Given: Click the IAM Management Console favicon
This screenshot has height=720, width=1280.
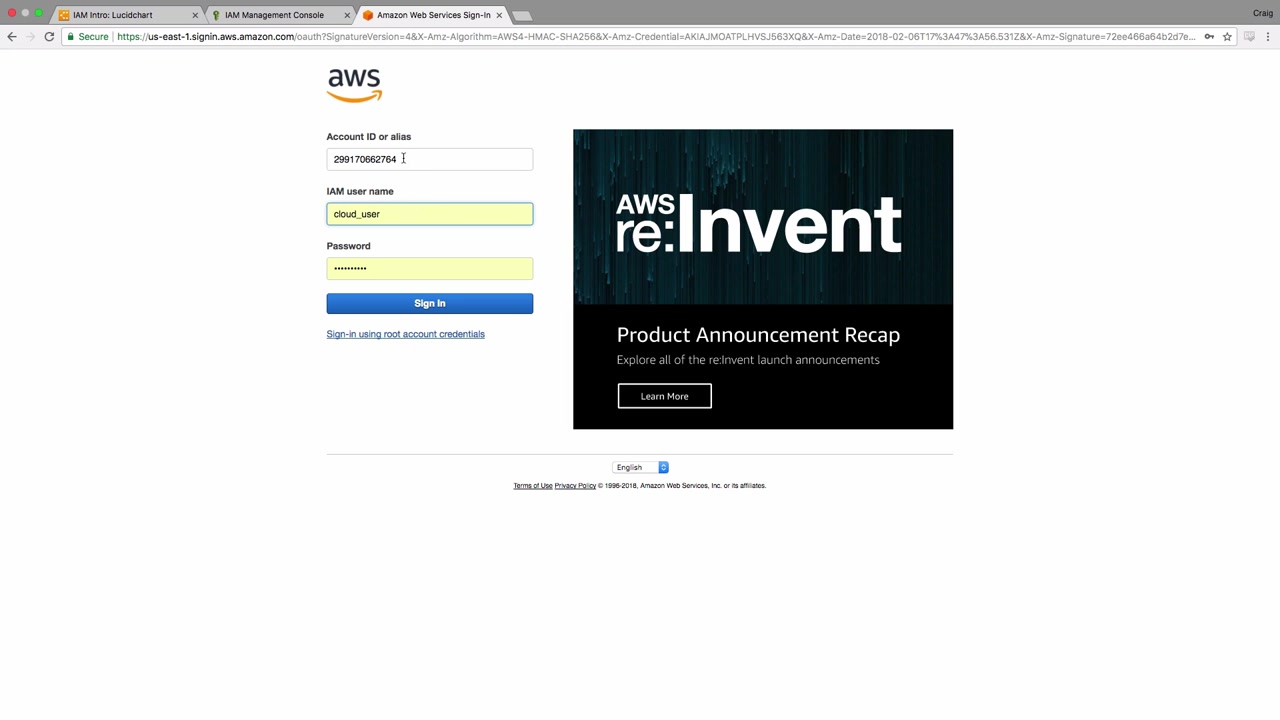Looking at the screenshot, I should click(216, 15).
